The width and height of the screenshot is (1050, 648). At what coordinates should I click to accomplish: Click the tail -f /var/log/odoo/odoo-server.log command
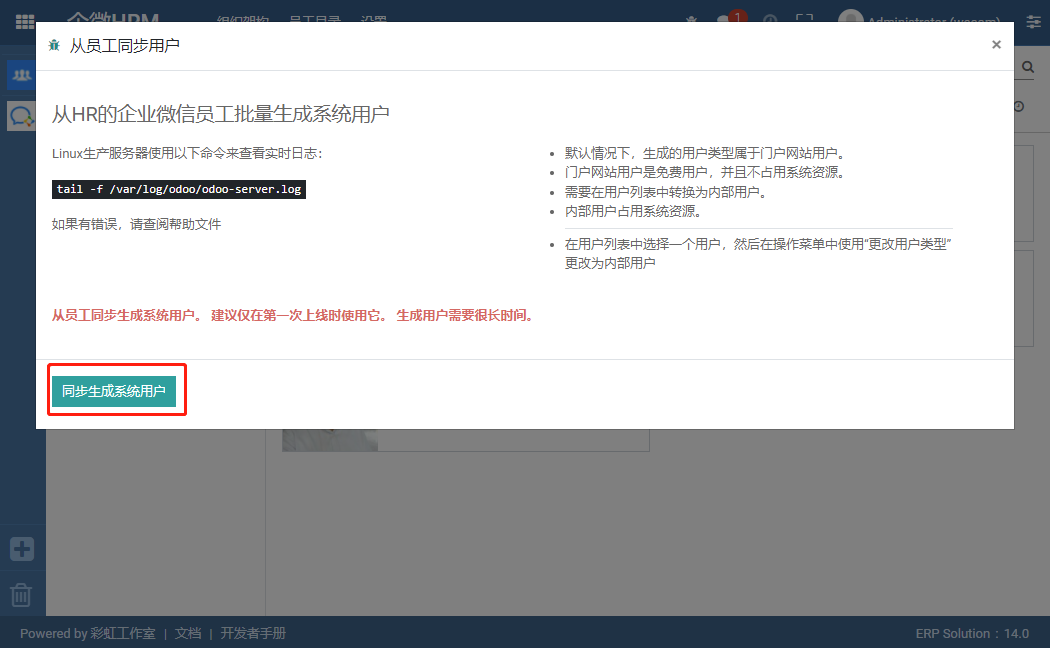[179, 189]
